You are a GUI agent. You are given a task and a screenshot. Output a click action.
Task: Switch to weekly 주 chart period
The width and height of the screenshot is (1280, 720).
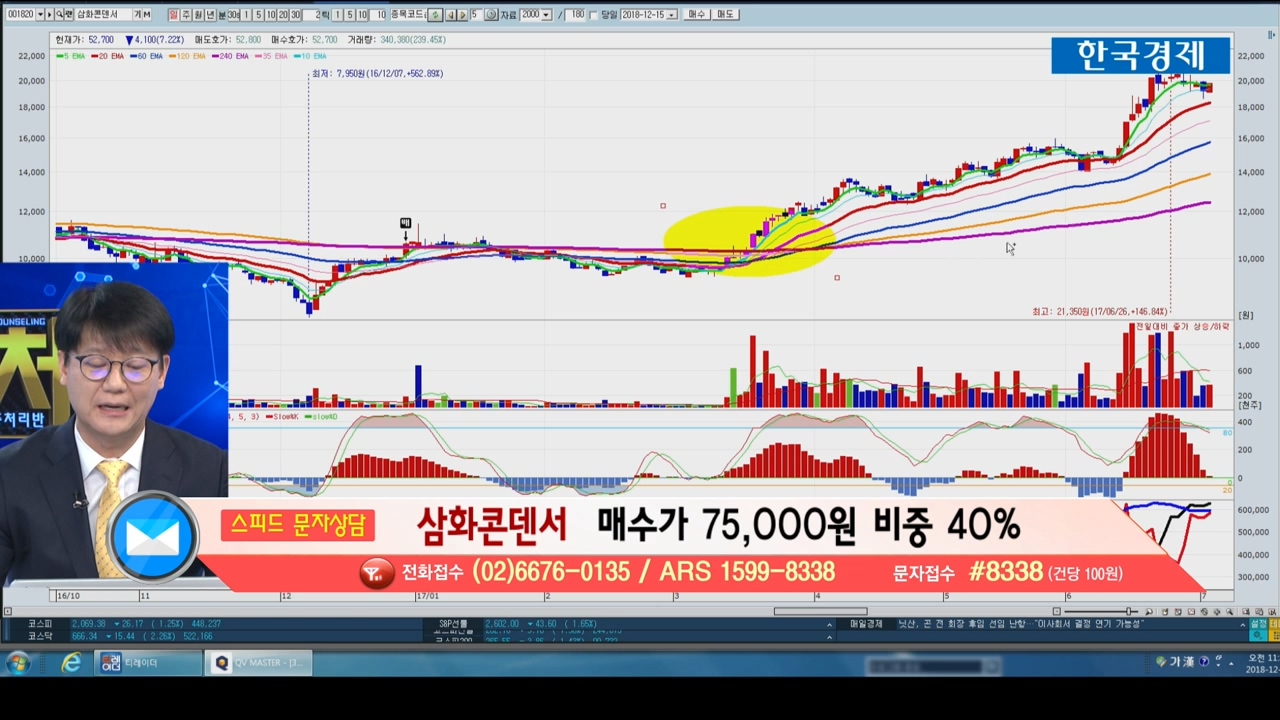(186, 15)
